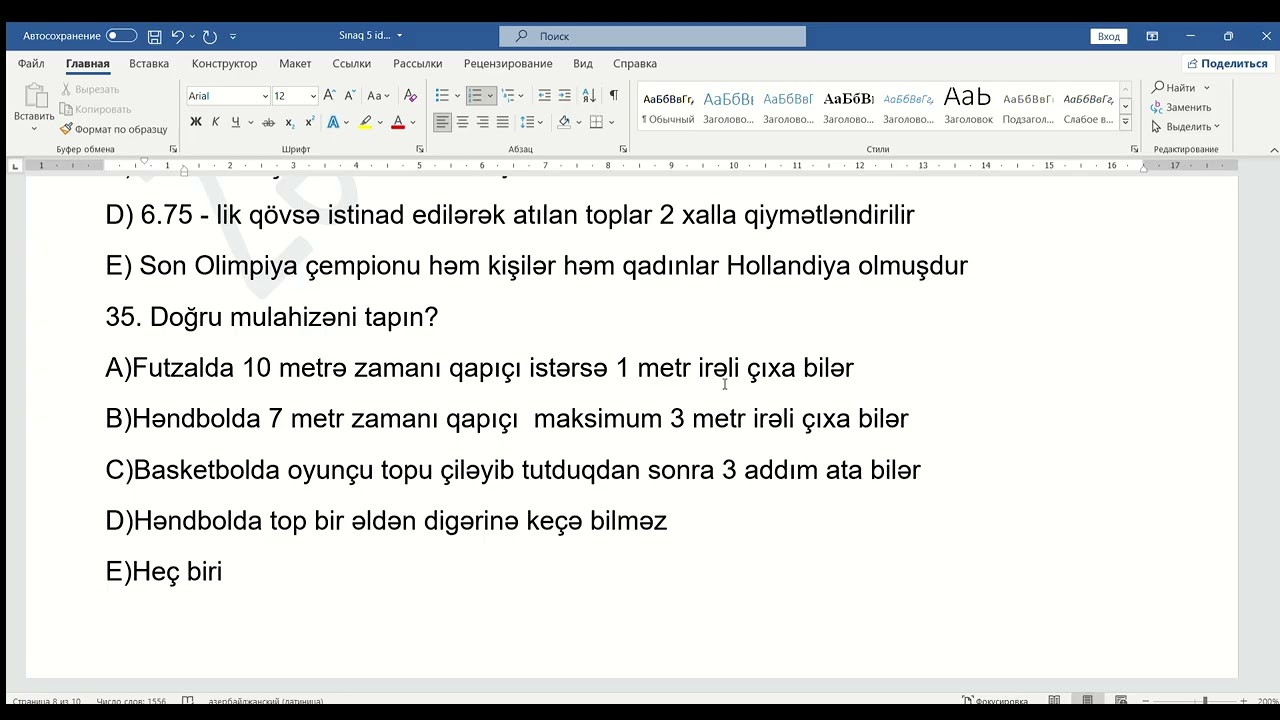The height and width of the screenshot is (720, 1280).
Task: Open the Абзац dialog launcher
Action: pos(623,149)
